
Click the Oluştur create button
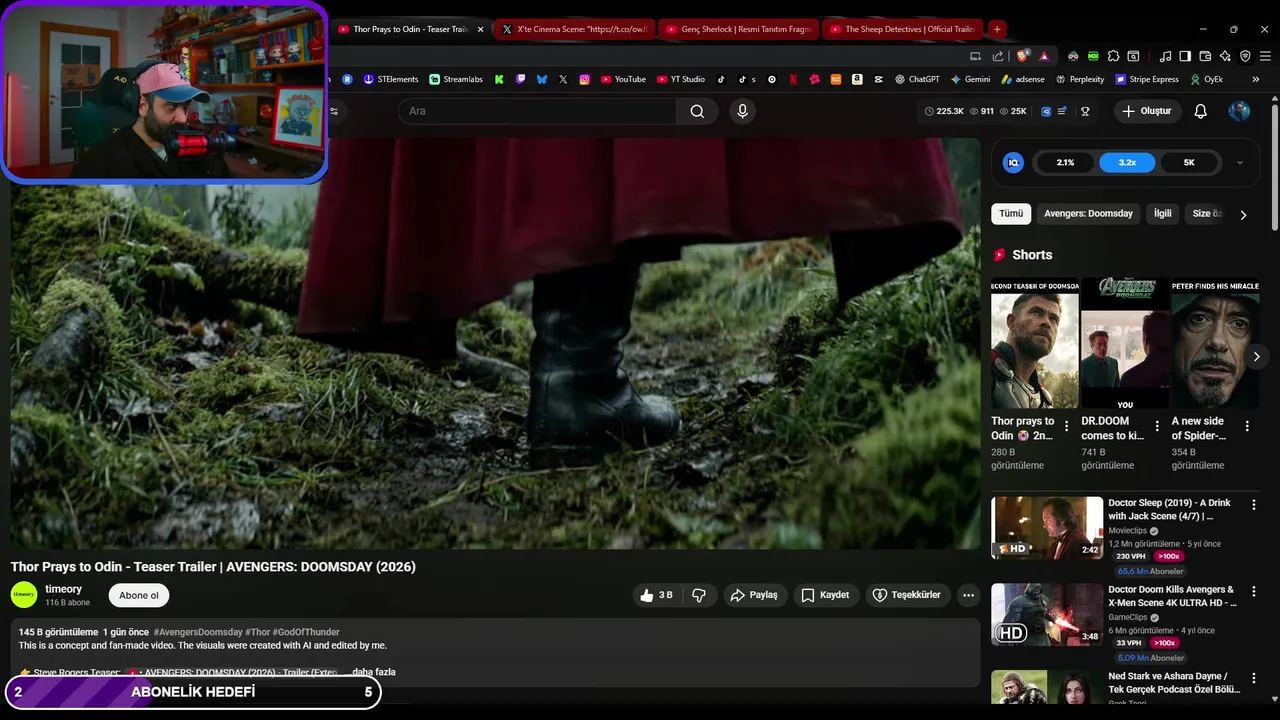1146,111
